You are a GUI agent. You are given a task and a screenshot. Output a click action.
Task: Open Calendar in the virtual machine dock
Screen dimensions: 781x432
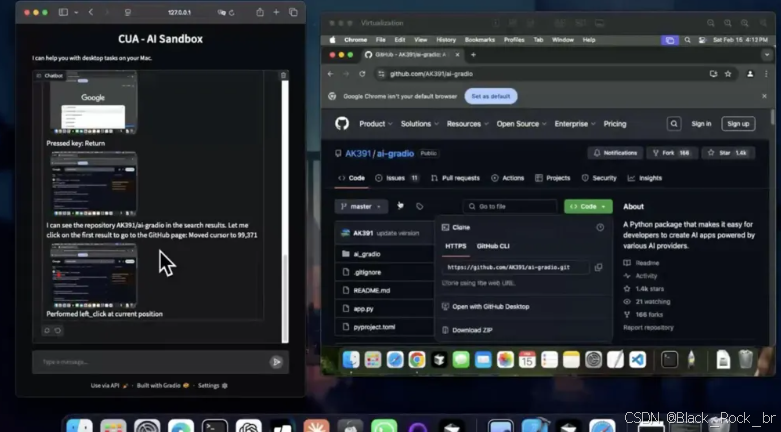click(527, 359)
